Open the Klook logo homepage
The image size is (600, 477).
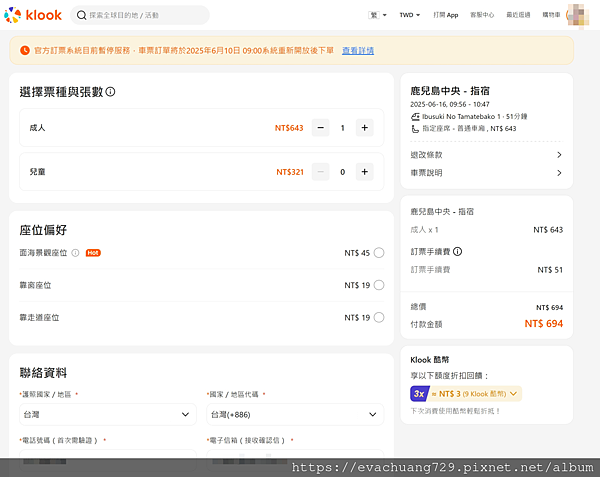pyautogui.click(x=33, y=15)
